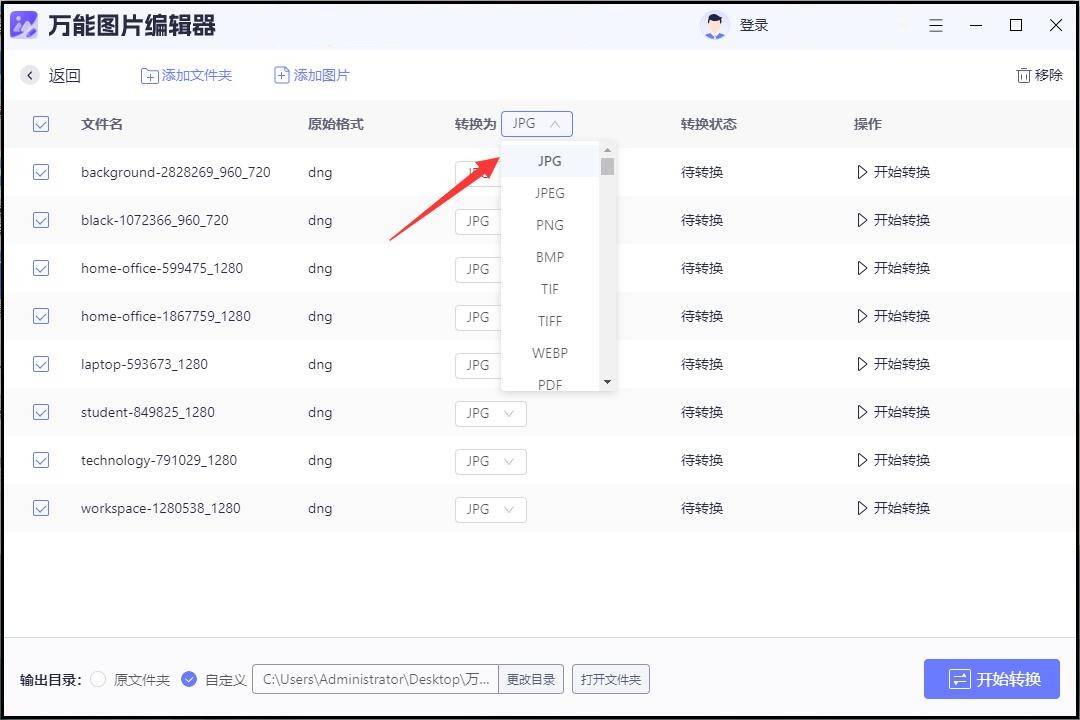Open format dropdown for student-849825_1280
This screenshot has height=720, width=1080.
[x=490, y=413]
